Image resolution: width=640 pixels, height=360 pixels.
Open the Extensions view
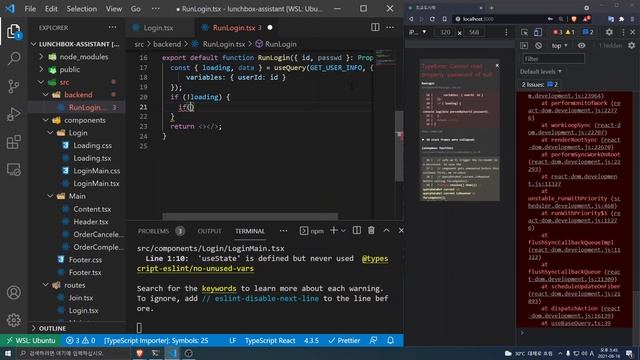point(13,142)
